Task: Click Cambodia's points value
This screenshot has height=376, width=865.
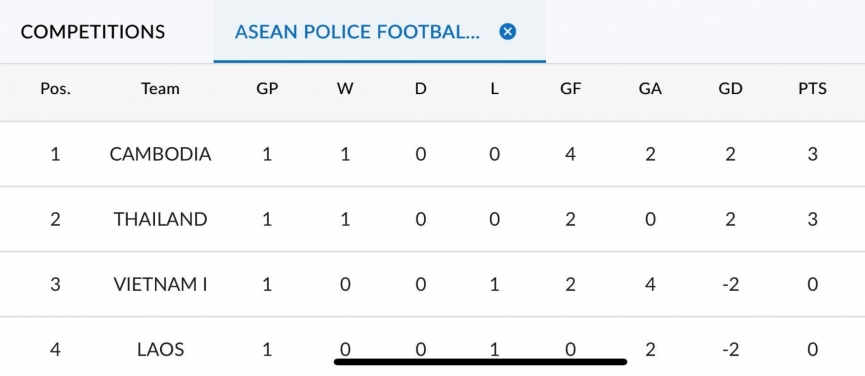Action: 813,154
